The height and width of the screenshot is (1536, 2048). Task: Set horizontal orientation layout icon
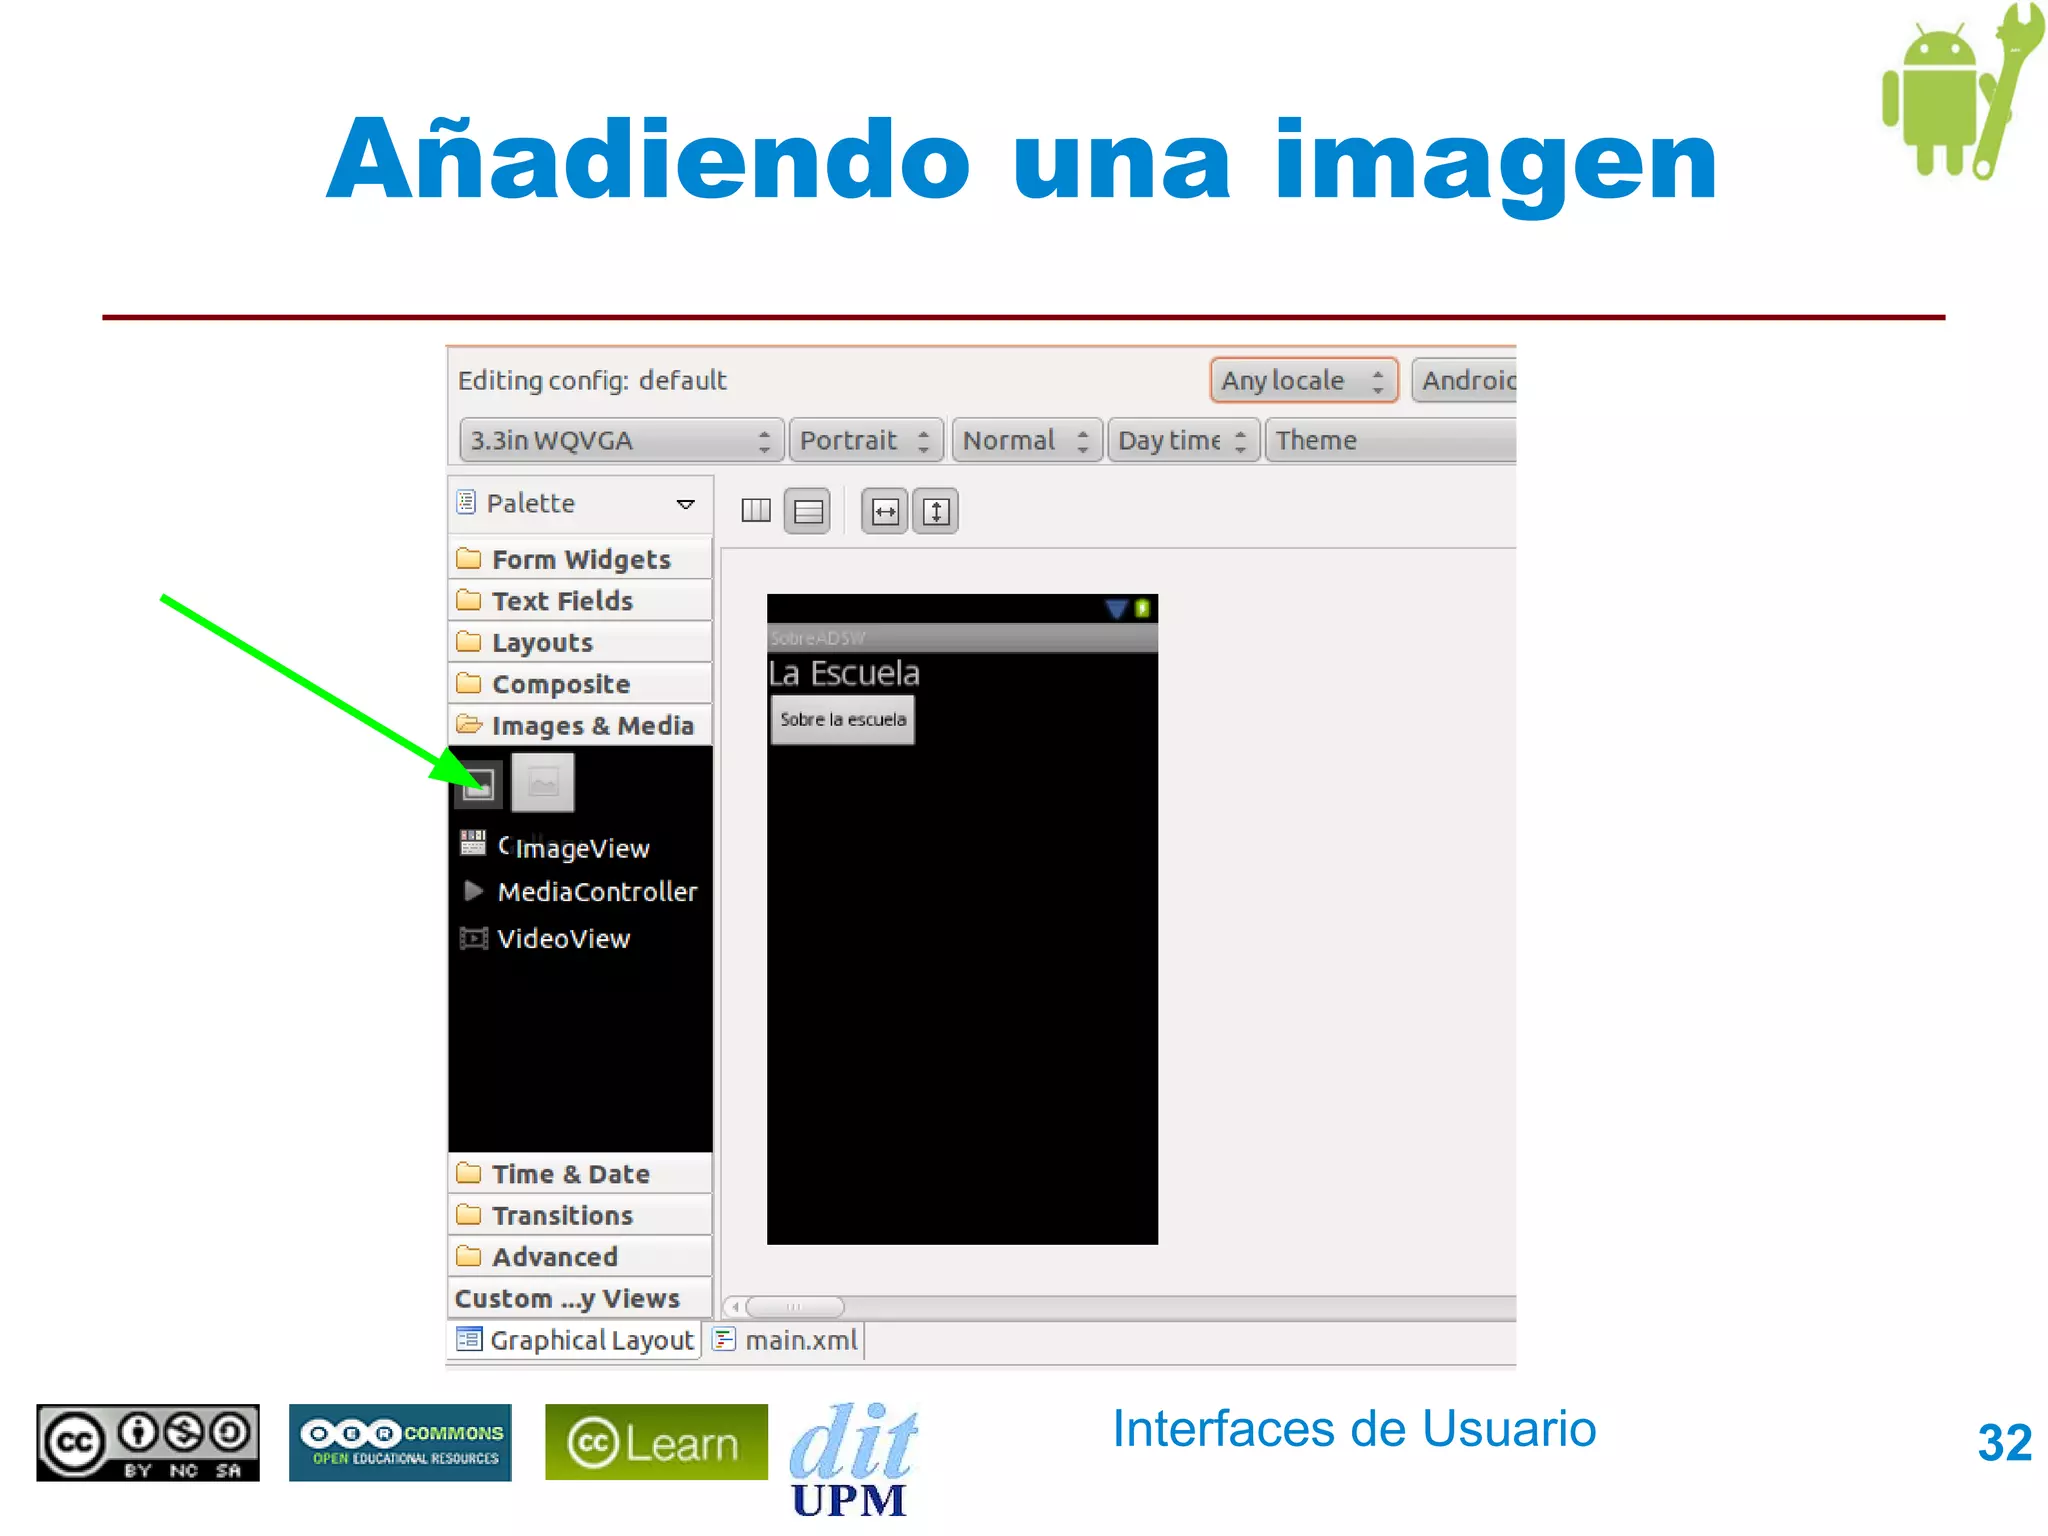[x=756, y=511]
